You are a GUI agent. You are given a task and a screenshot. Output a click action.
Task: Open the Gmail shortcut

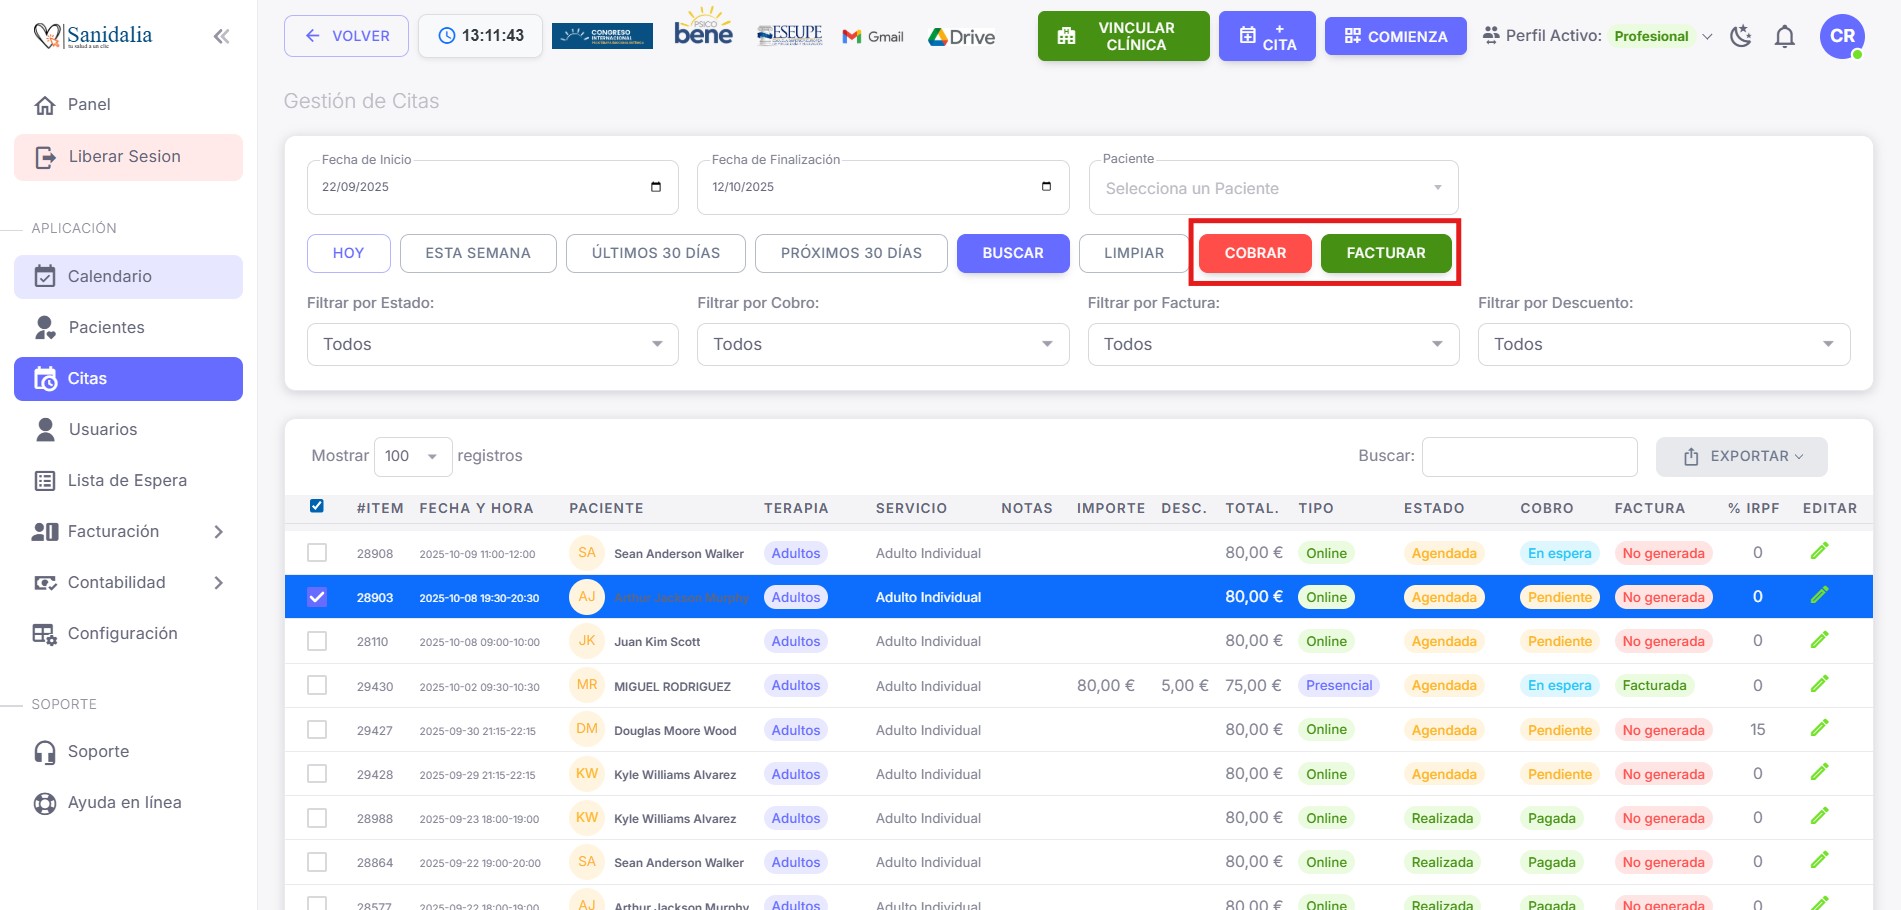(873, 37)
